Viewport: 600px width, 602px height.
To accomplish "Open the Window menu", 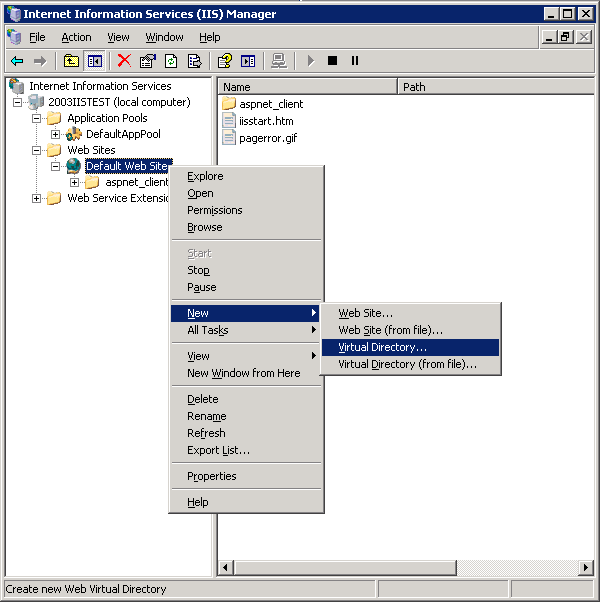I will 164,37.
